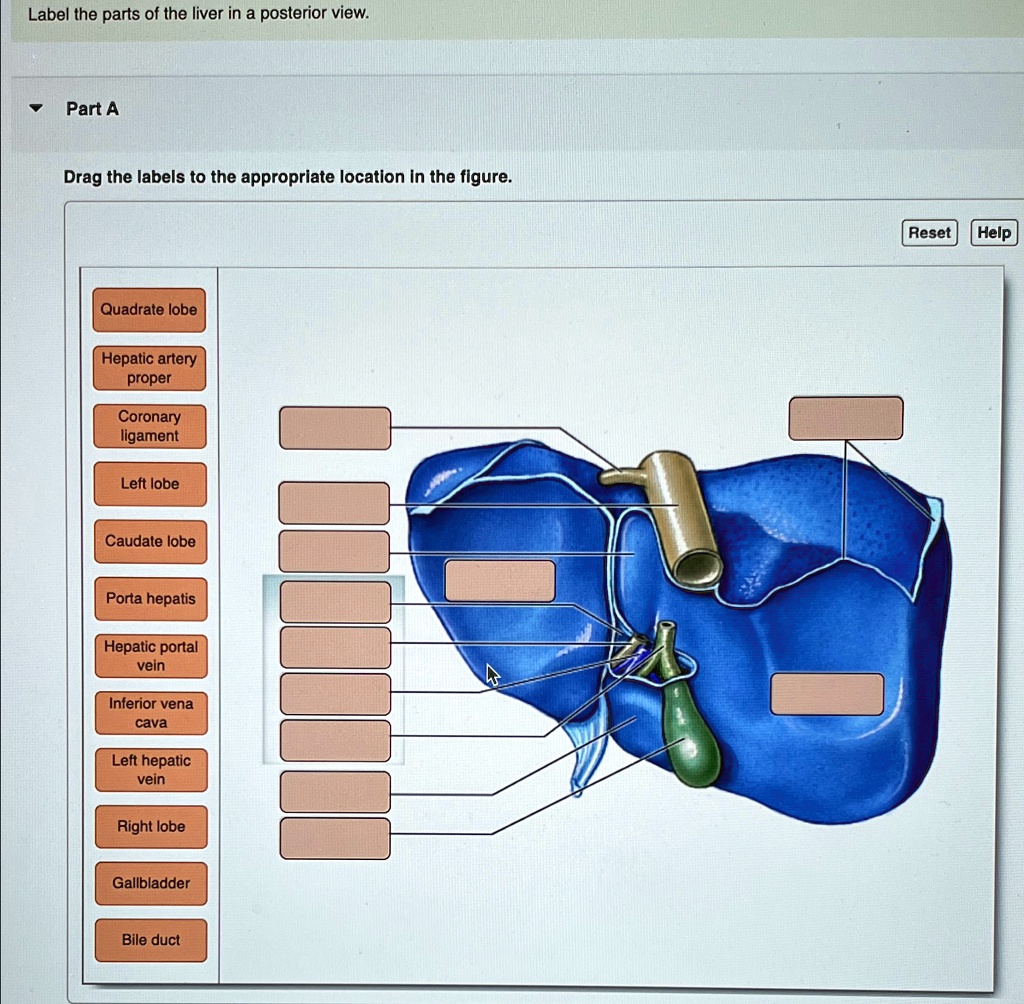Select the Left lobe label

[148, 483]
